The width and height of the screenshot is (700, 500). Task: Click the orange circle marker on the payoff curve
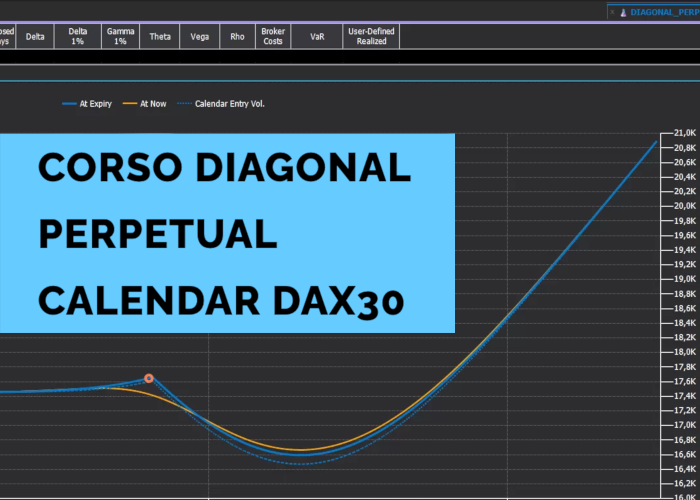click(149, 379)
